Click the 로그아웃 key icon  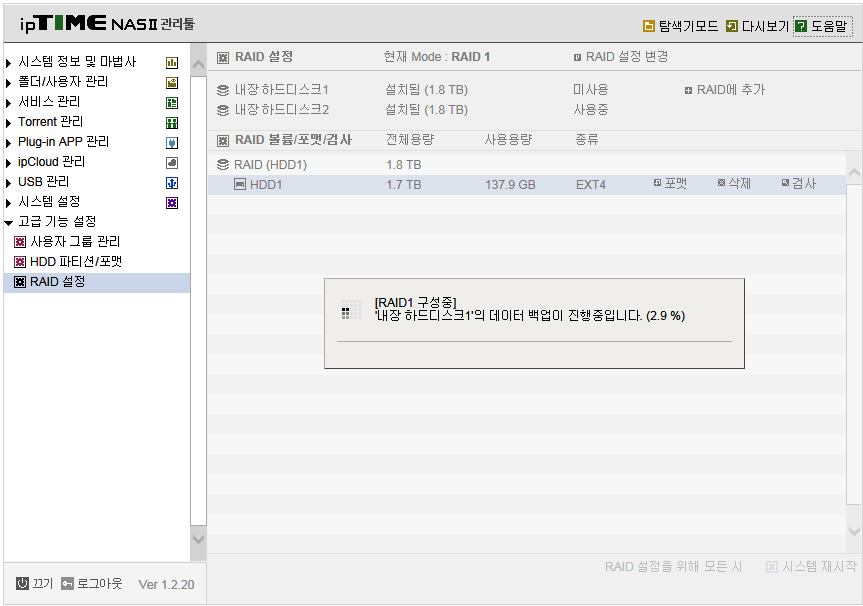[x=67, y=583]
